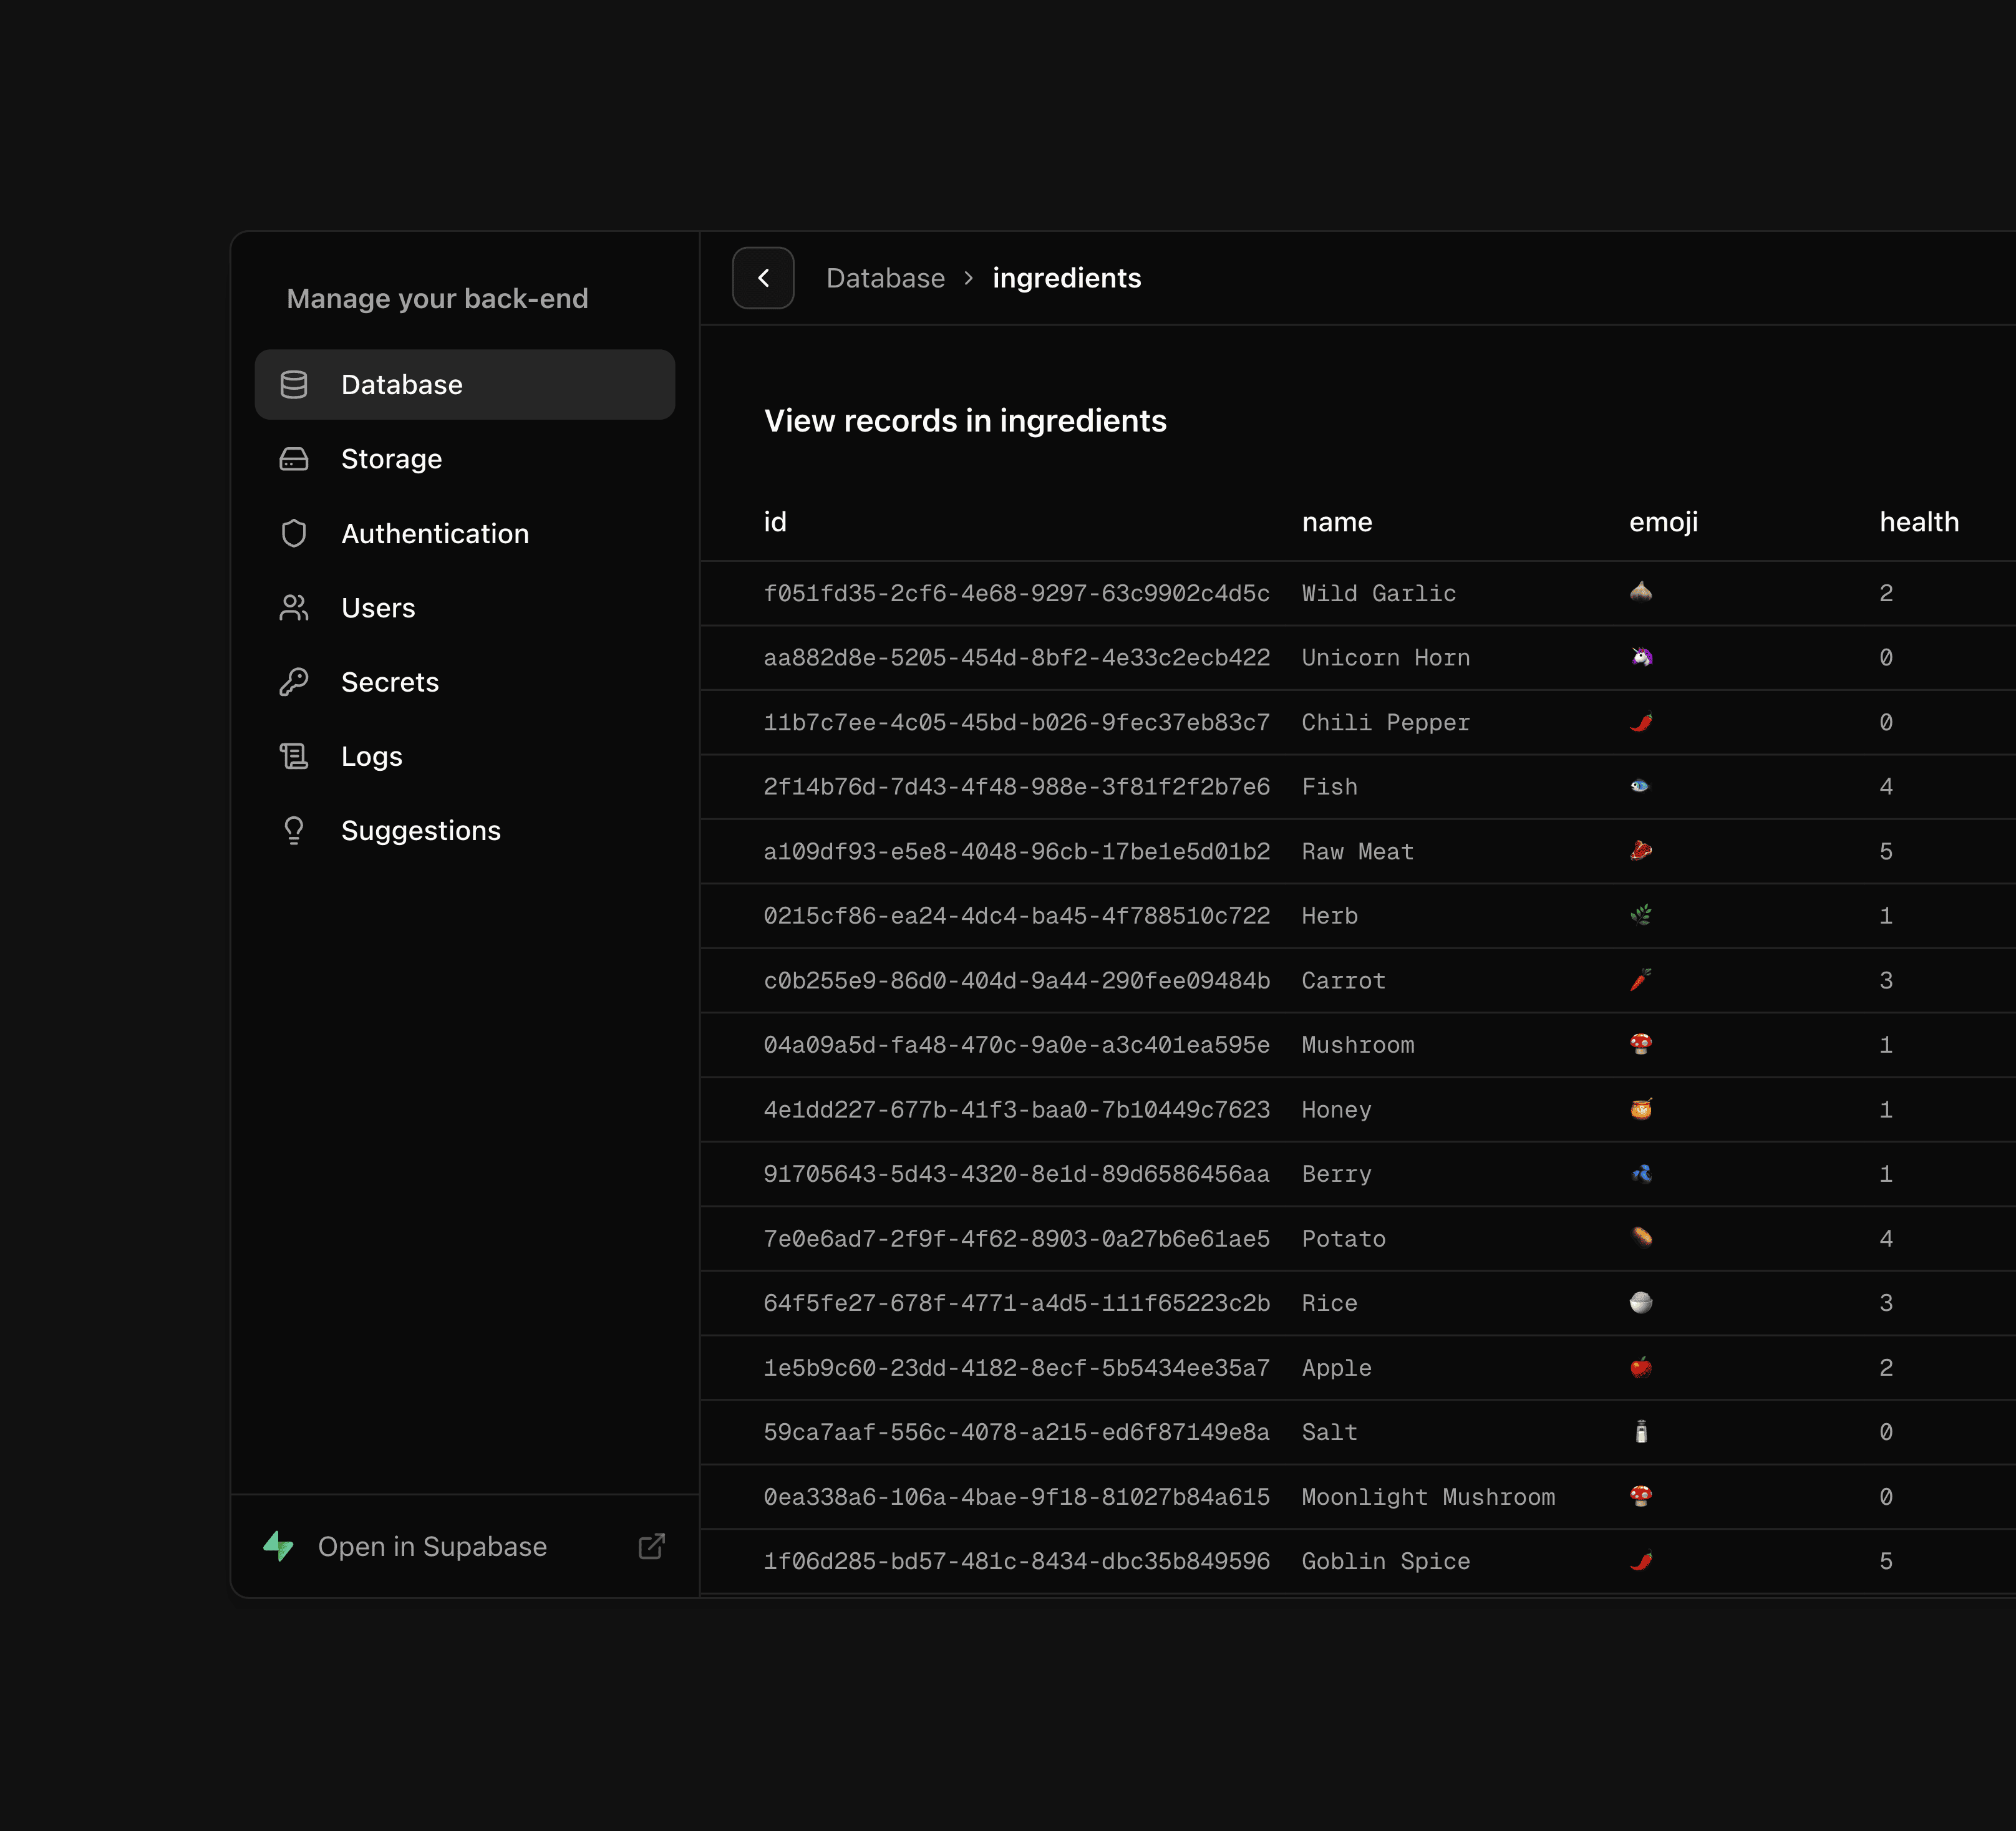This screenshot has height=1831, width=2016.
Task: Click the Suggestions lightbulb icon
Action: click(x=294, y=831)
